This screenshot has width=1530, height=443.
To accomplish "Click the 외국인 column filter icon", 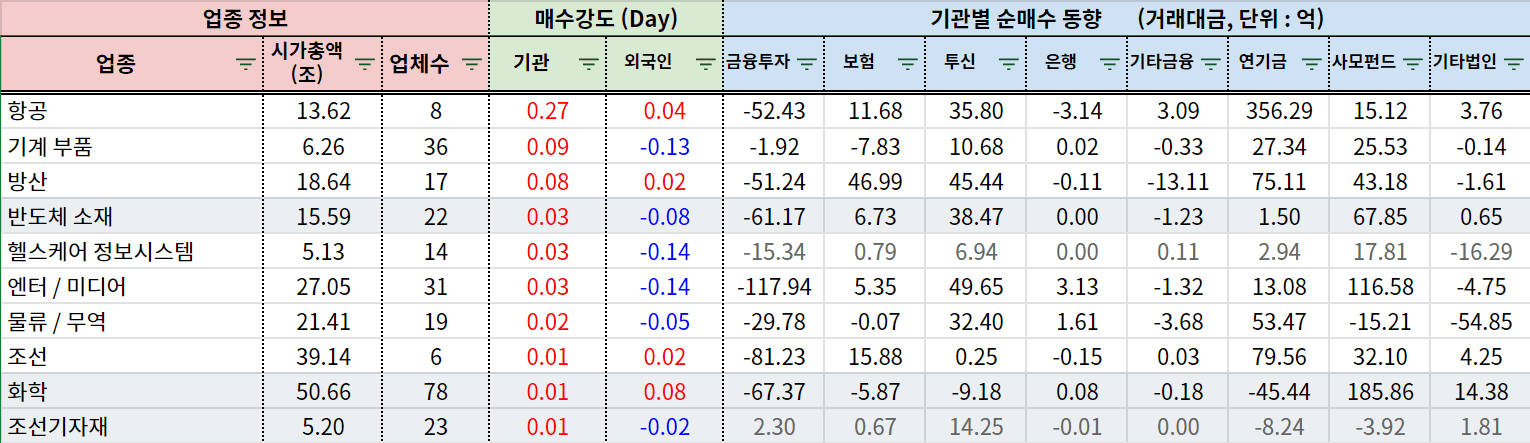I will pyautogui.click(x=706, y=64).
